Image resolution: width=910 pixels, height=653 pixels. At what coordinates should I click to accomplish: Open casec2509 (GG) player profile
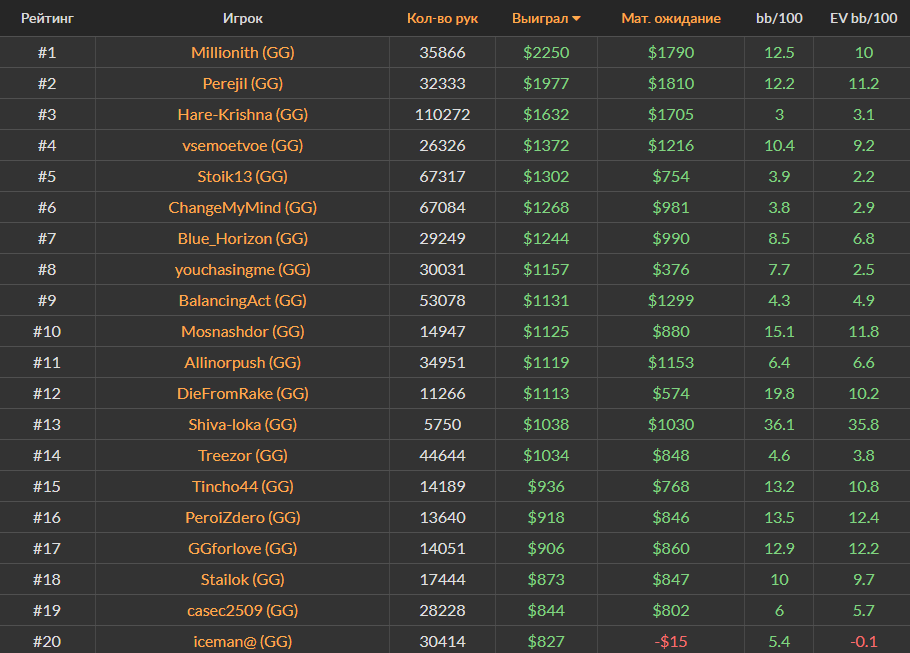pos(243,610)
